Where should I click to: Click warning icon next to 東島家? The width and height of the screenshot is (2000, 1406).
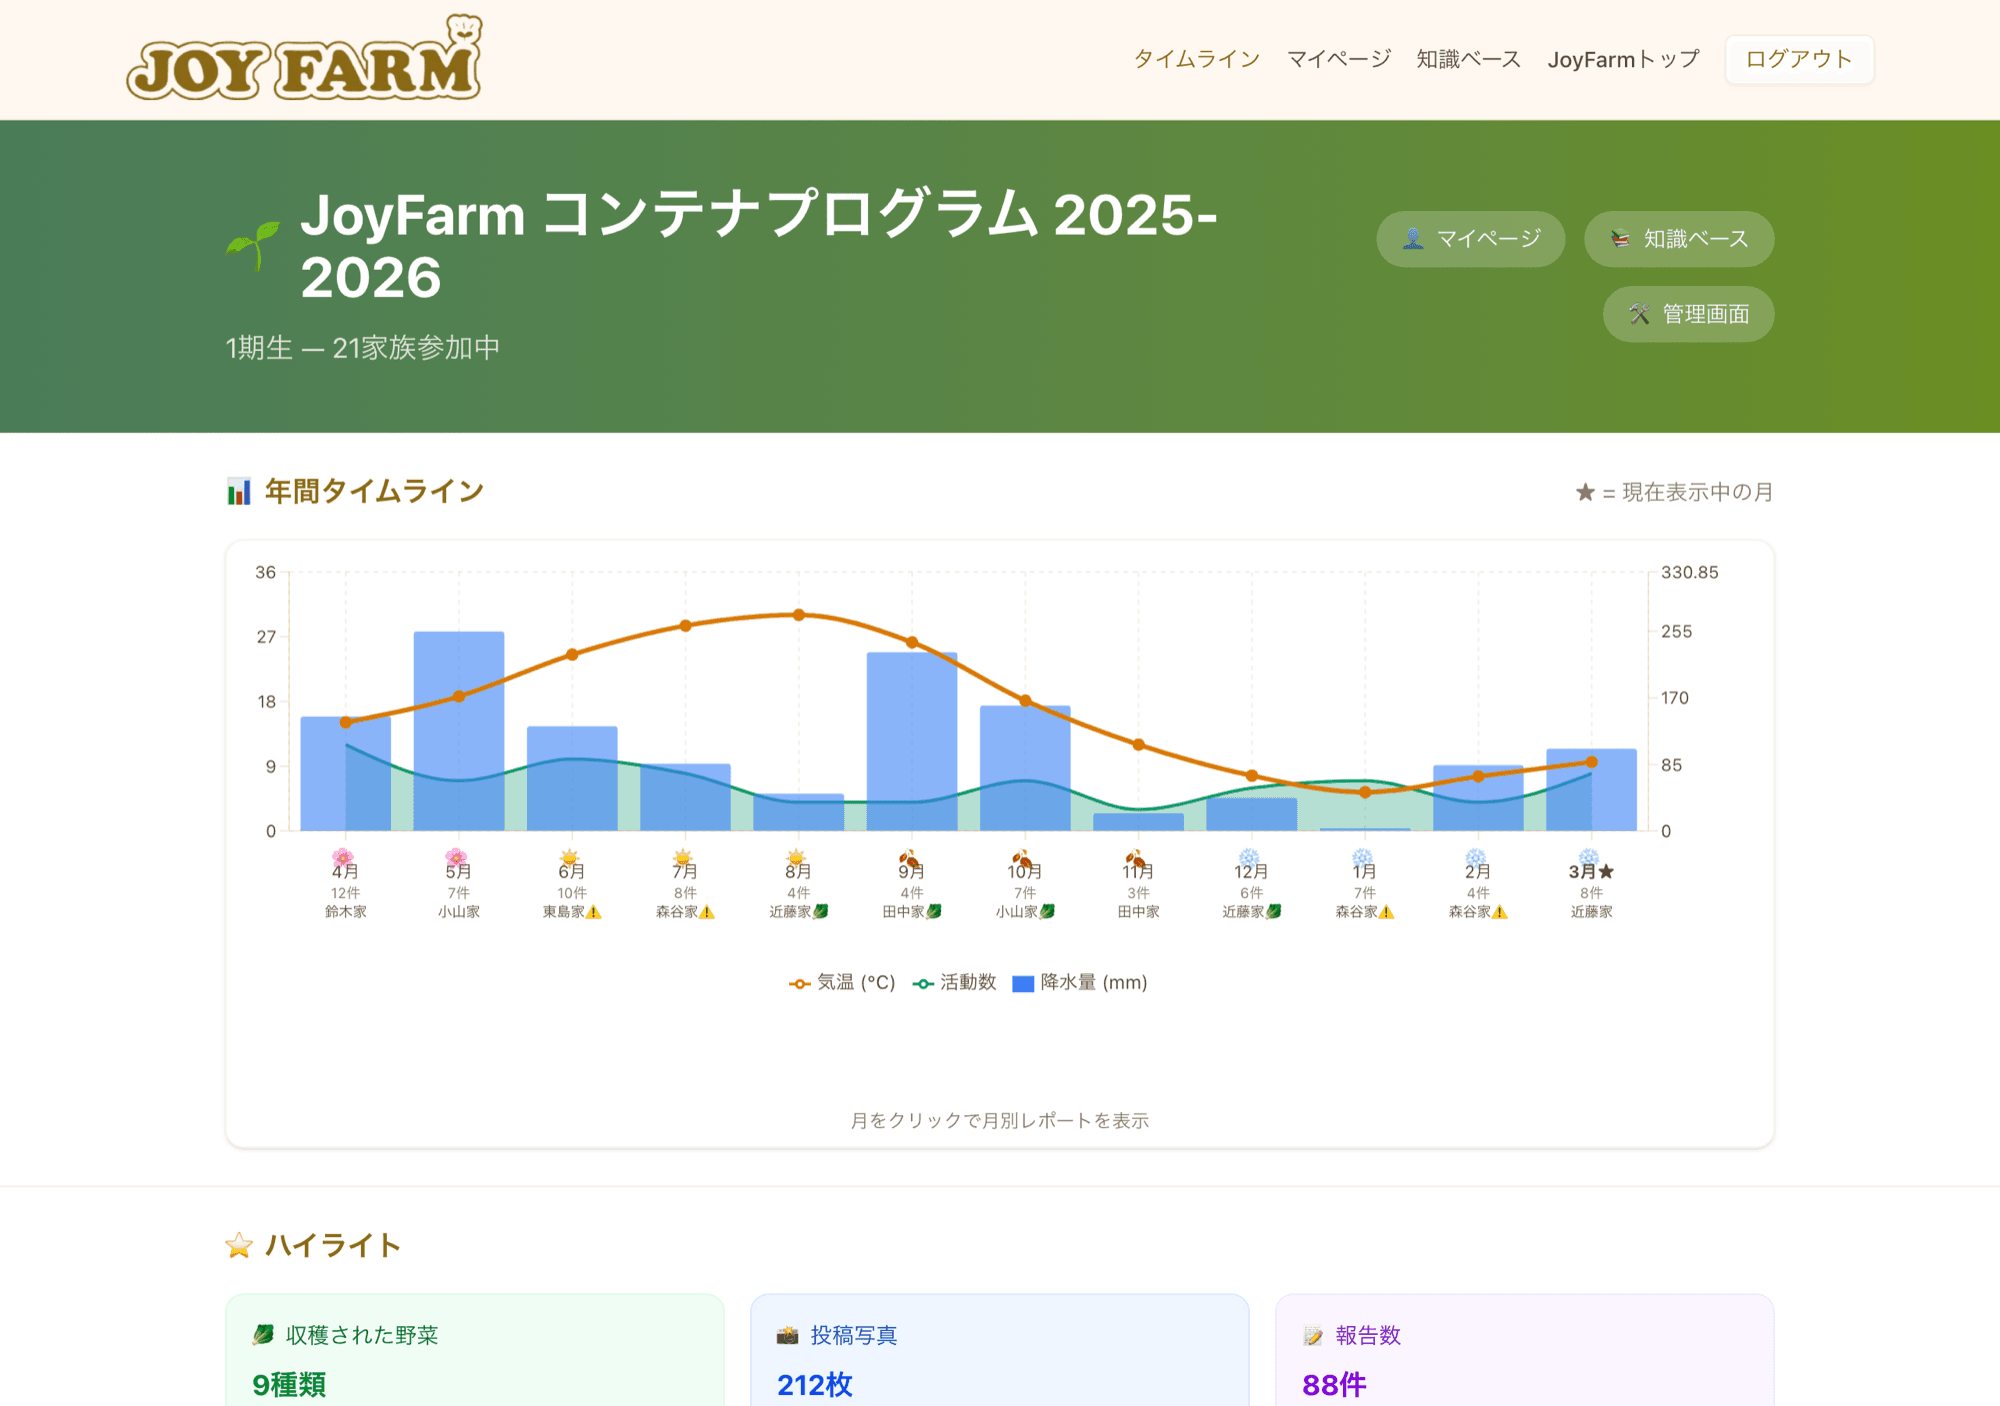(x=594, y=912)
